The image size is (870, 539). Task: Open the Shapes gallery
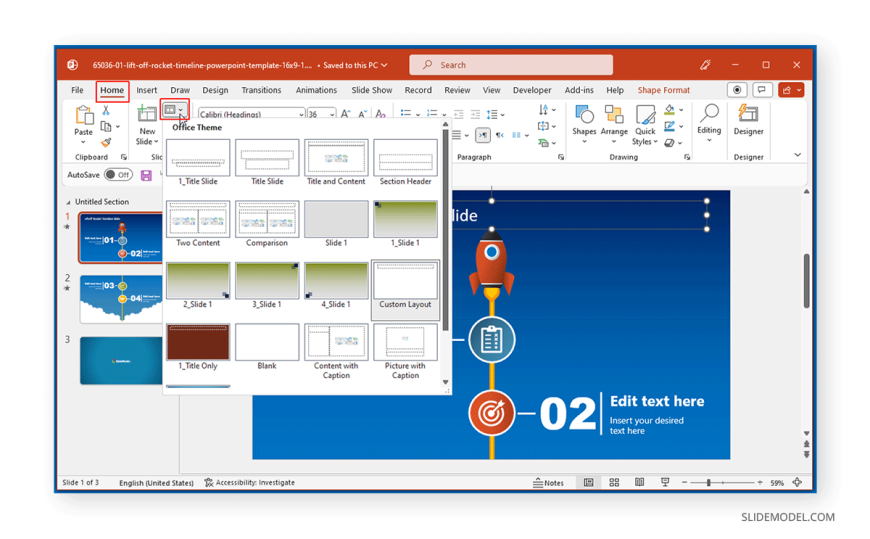pos(584,120)
